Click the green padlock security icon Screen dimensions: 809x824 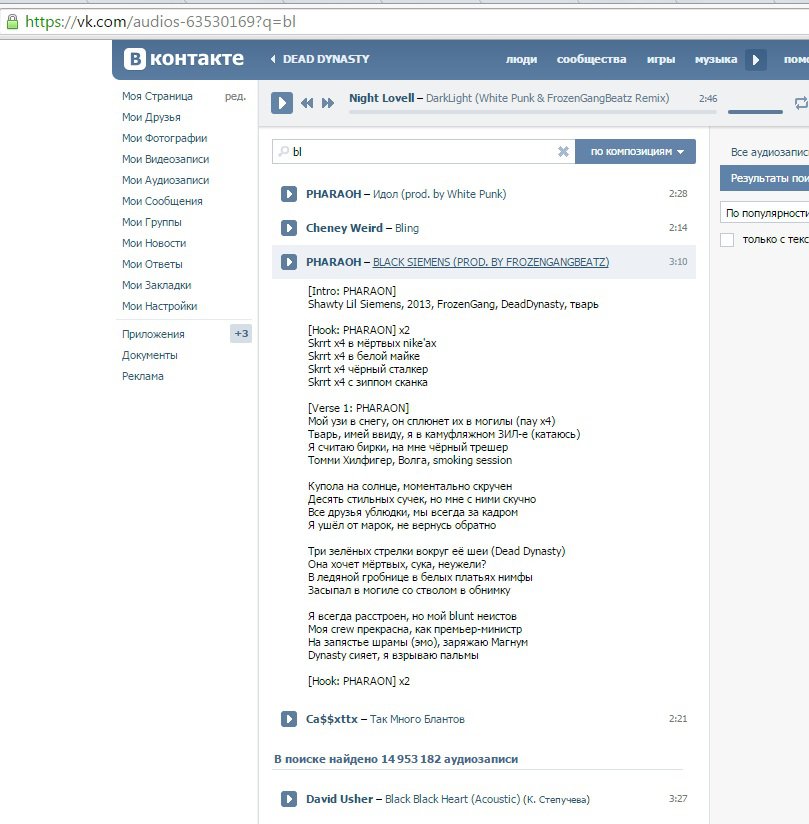(12, 22)
